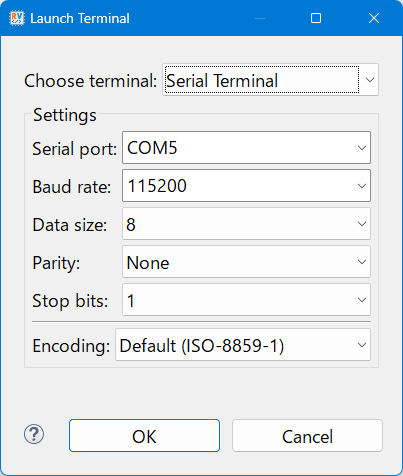
Task: Click the help question mark icon
Action: (x=34, y=434)
